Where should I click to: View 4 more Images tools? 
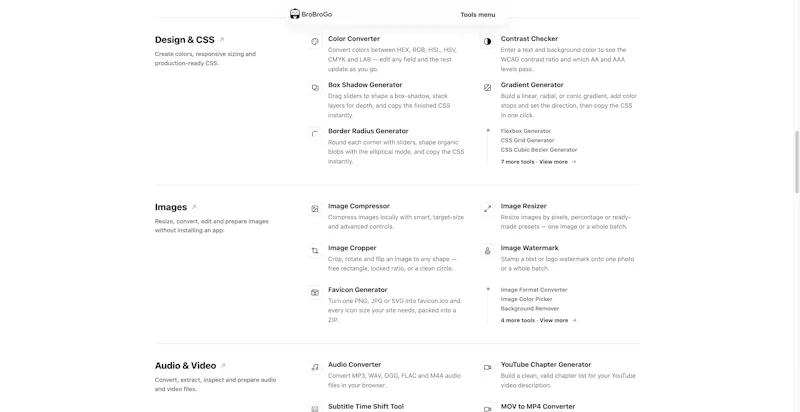(538, 320)
